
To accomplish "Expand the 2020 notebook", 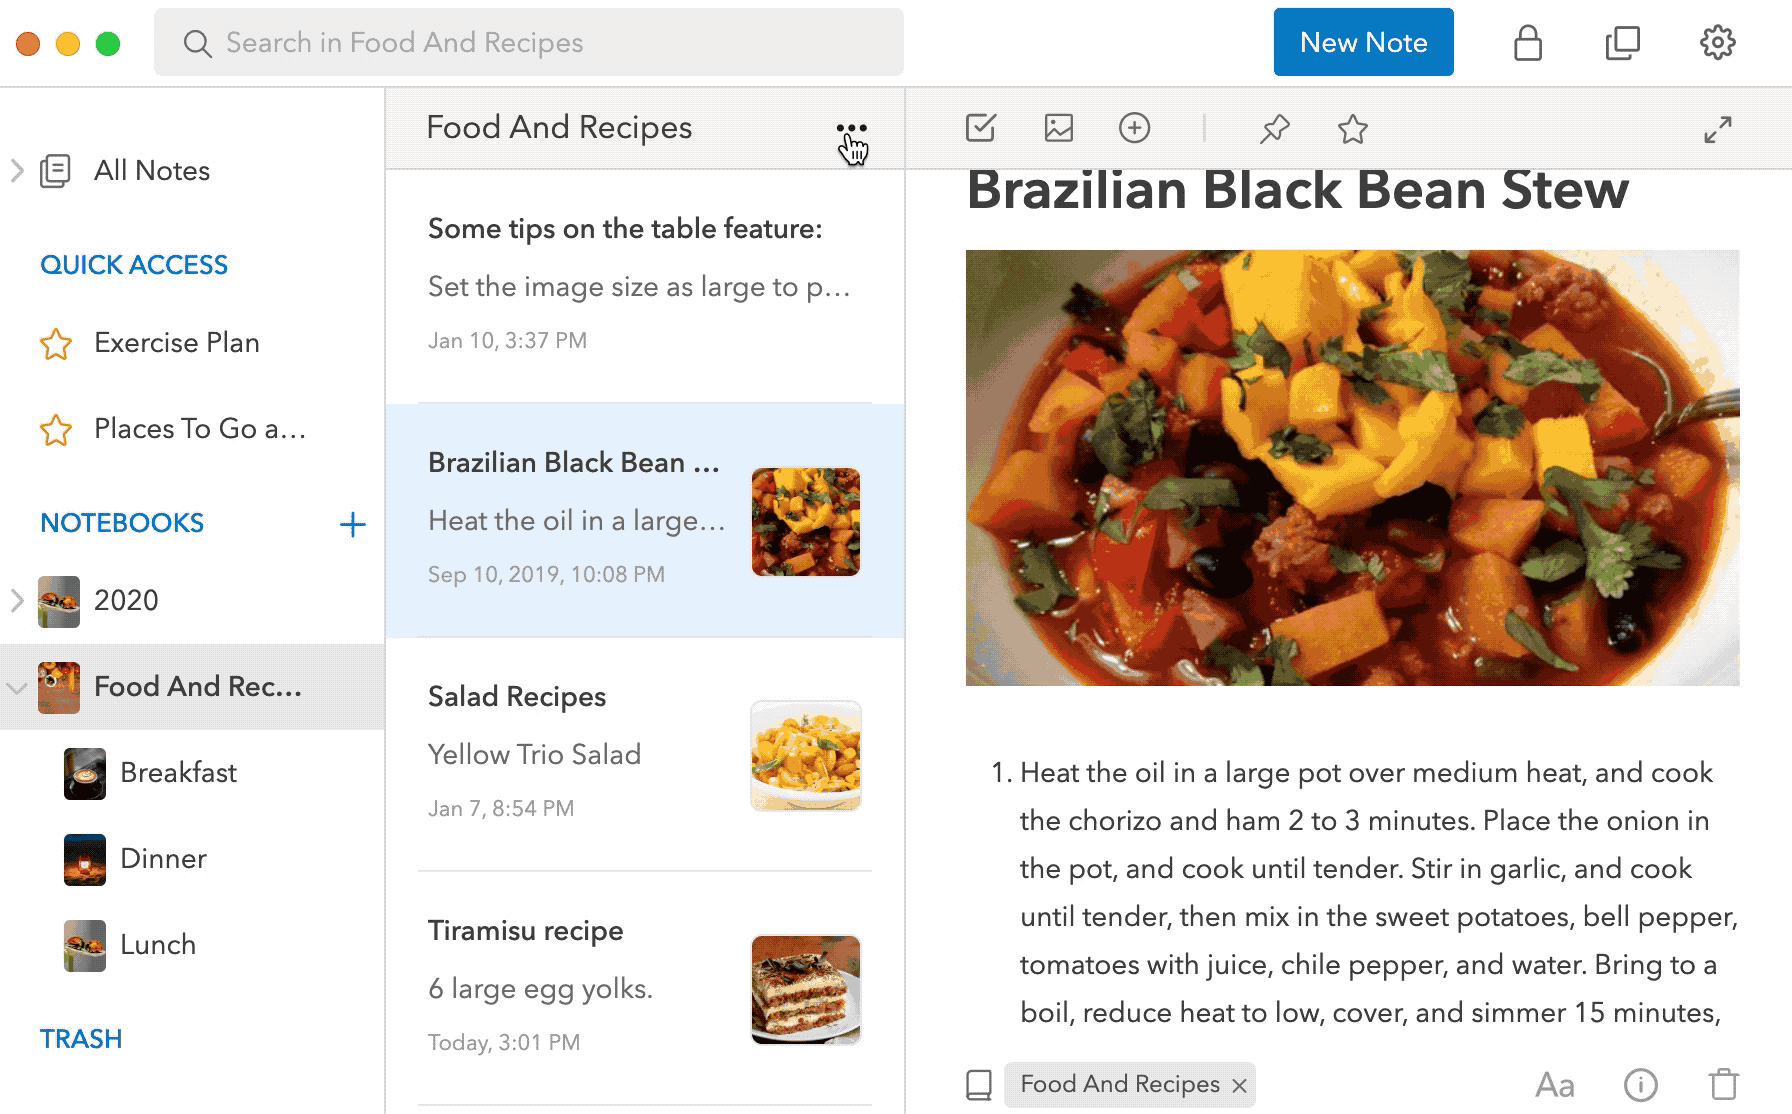I will [x=17, y=600].
